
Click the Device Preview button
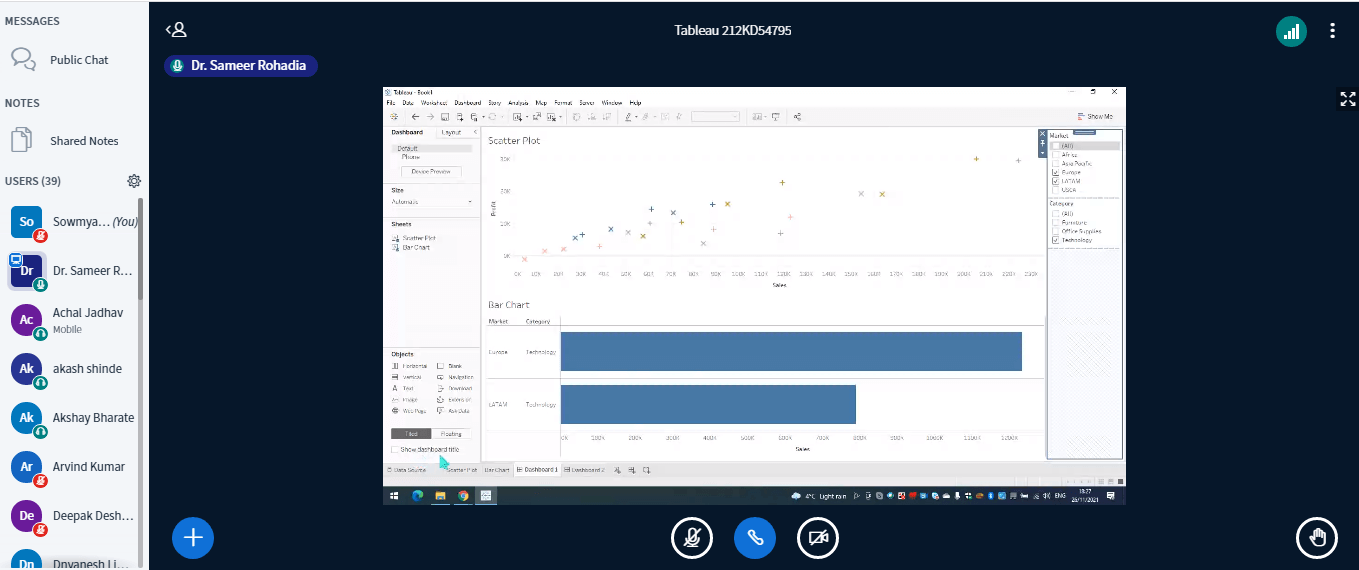pos(431,172)
